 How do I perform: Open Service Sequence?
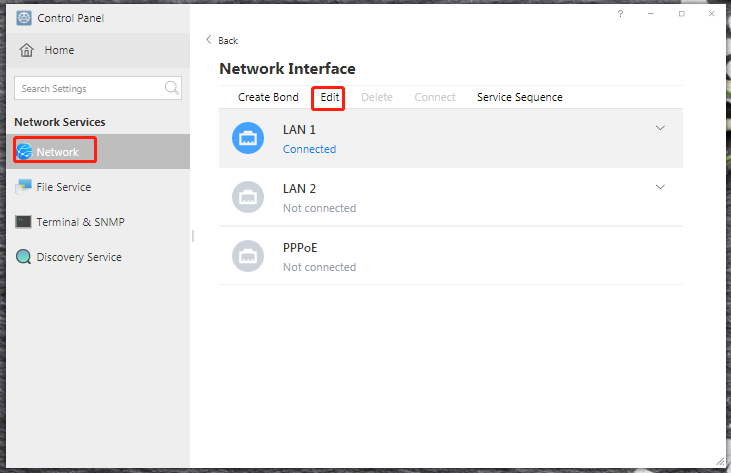[x=519, y=97]
